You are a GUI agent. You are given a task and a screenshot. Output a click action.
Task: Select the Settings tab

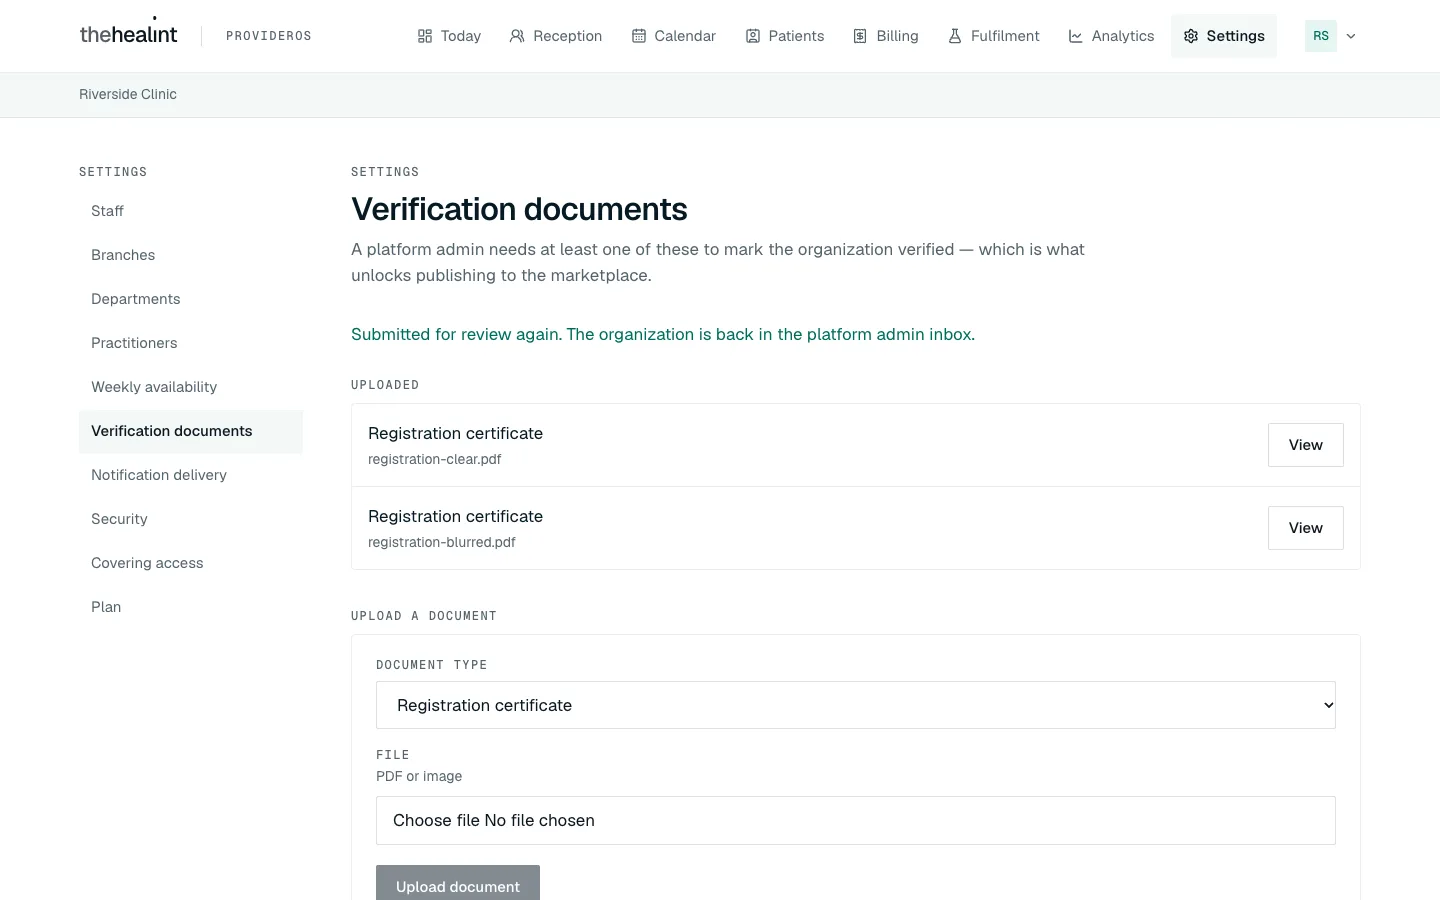tap(1224, 36)
